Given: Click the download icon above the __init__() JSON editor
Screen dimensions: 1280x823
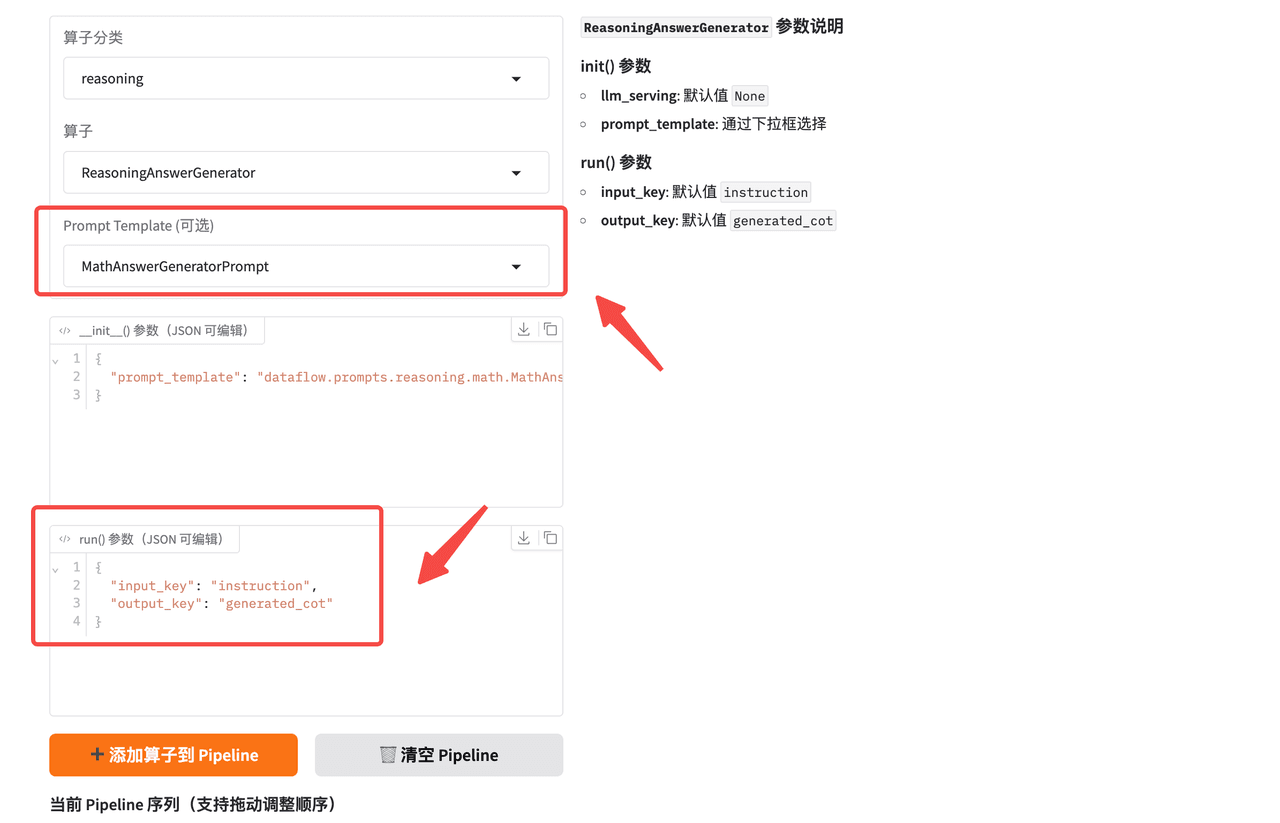Looking at the screenshot, I should 523,329.
